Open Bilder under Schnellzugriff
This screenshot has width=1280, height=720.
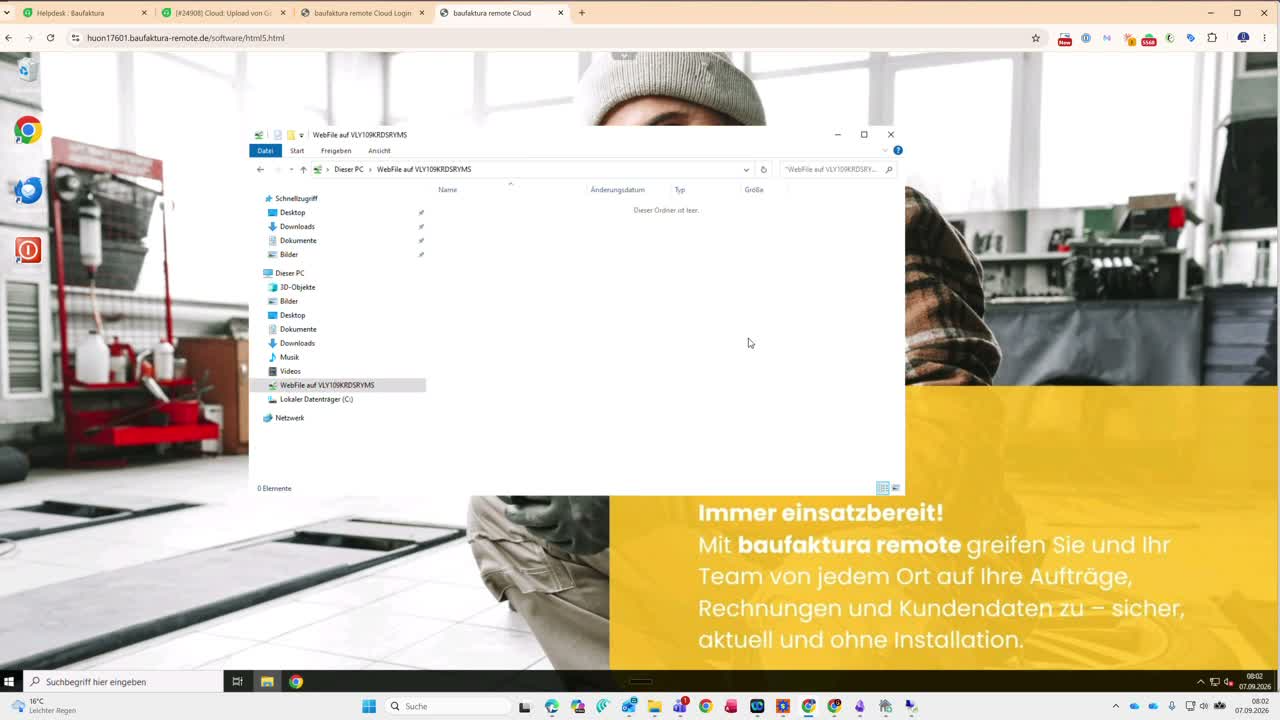tap(289, 254)
